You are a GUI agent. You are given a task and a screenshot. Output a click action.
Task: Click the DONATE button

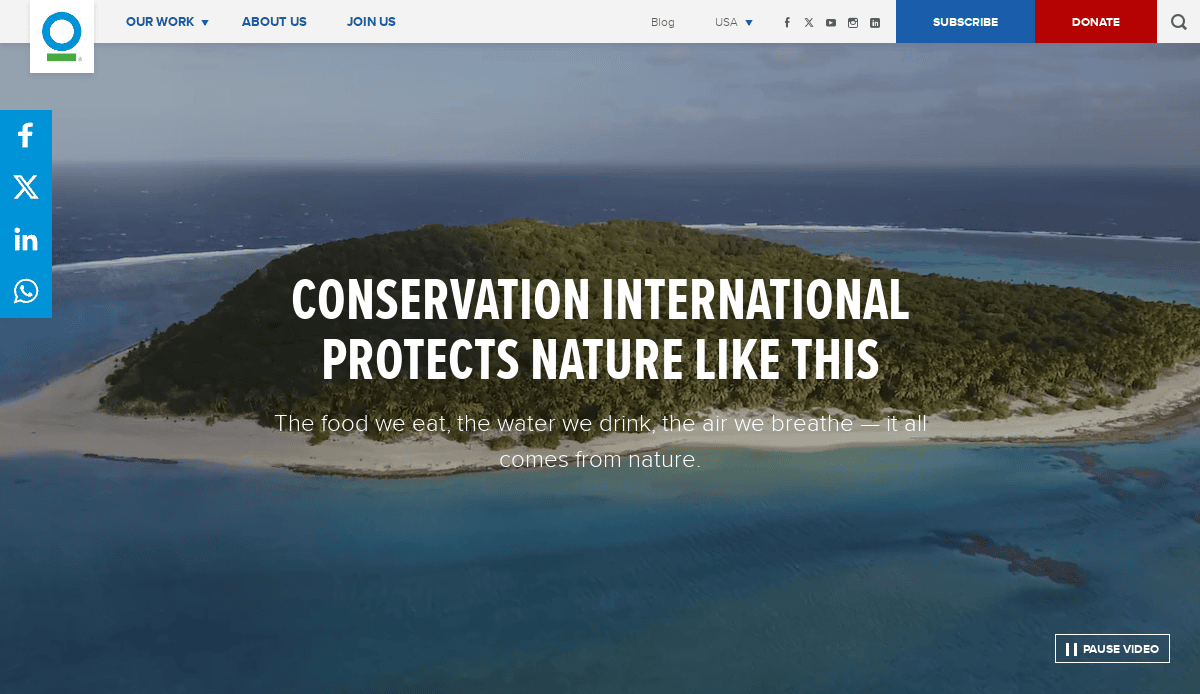1096,21
